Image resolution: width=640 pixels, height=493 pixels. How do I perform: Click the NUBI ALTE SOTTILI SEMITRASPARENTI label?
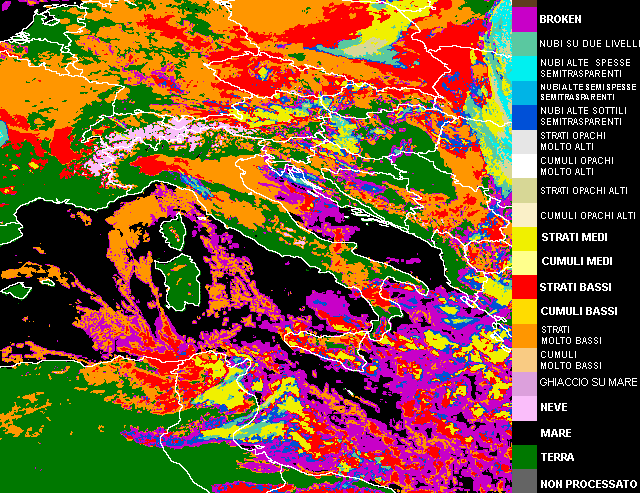[x=583, y=116]
